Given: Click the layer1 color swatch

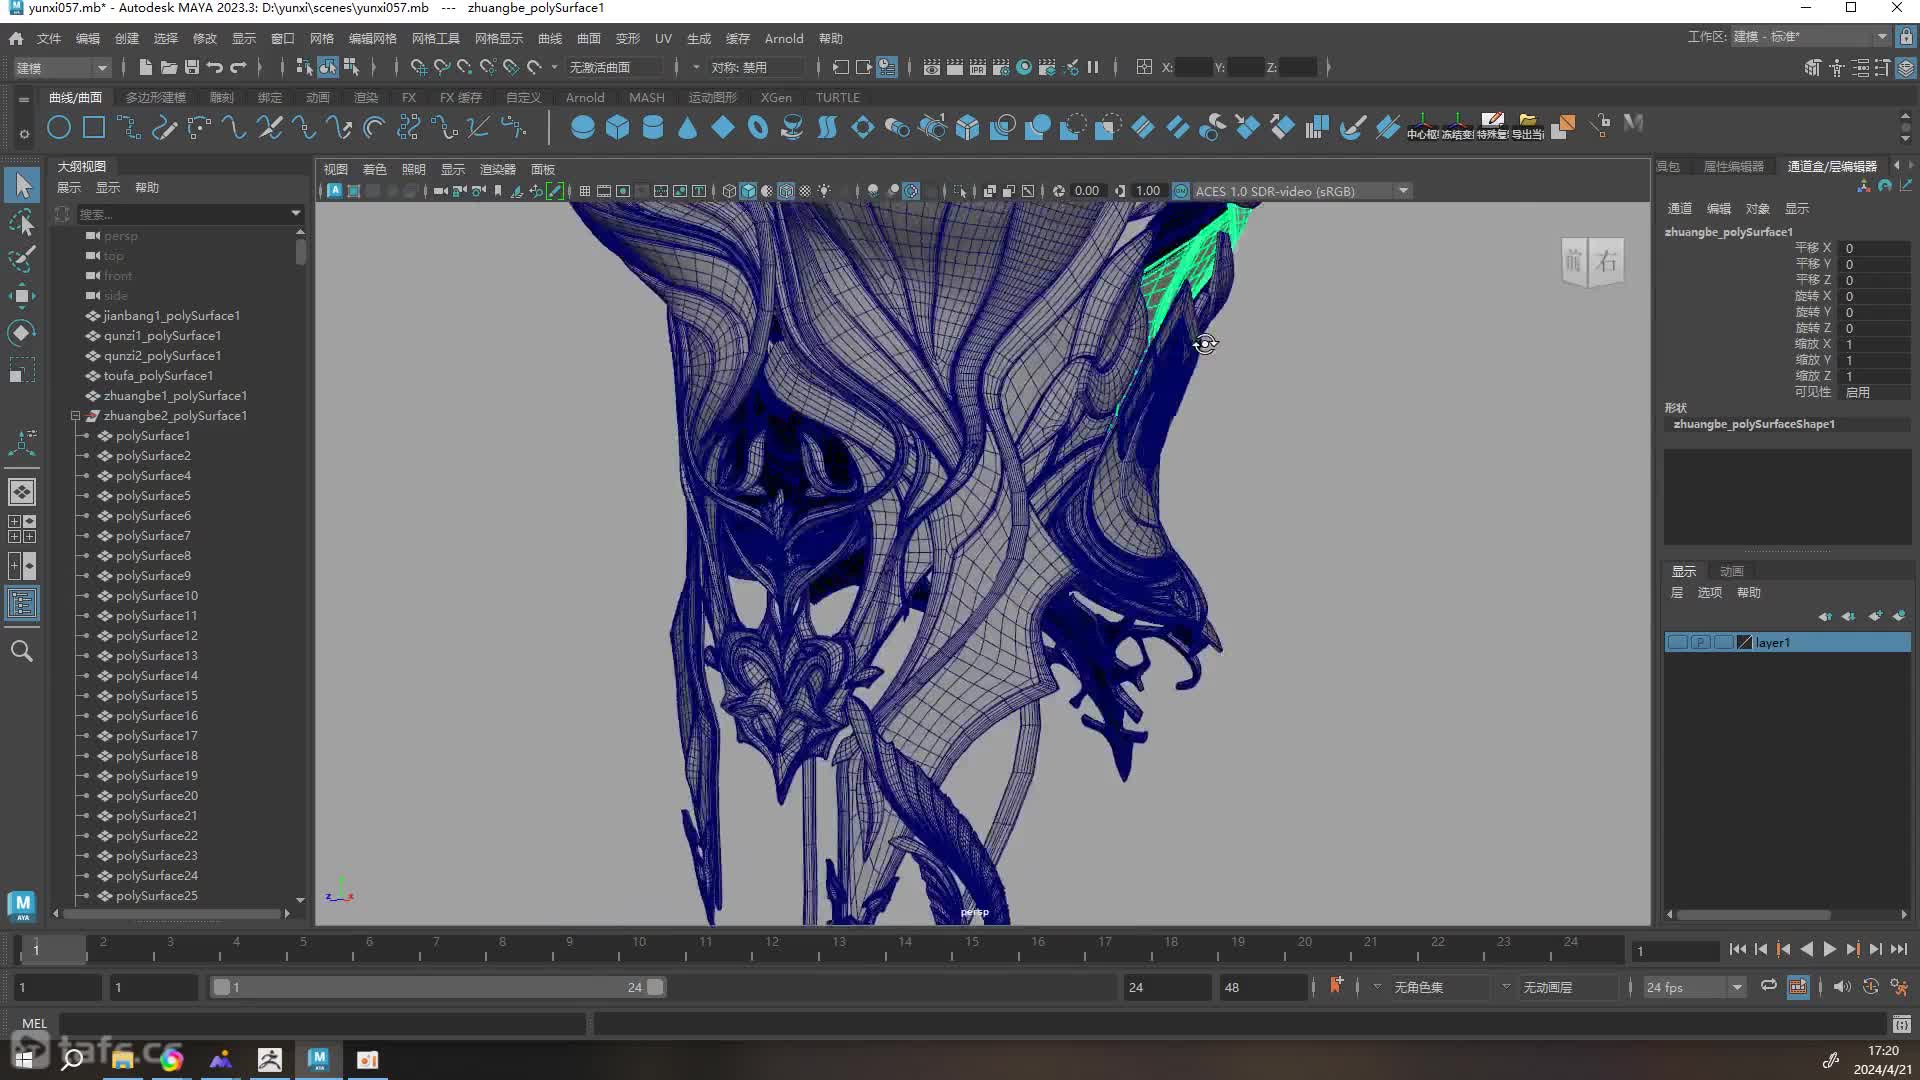Looking at the screenshot, I should point(1744,642).
